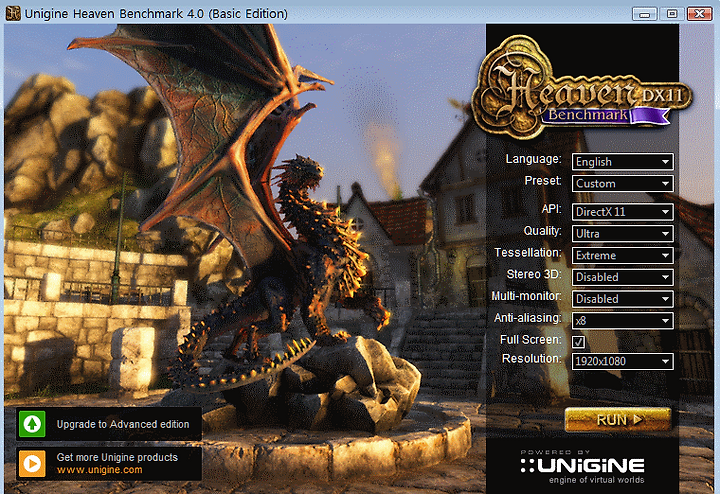The width and height of the screenshot is (720, 494).
Task: Click the Unigine engine logo
Action: tap(583, 466)
